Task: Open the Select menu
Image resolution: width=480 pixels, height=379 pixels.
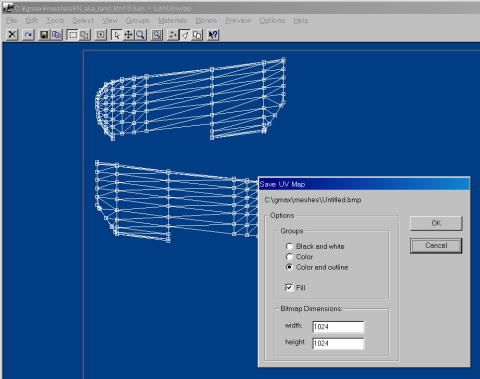Action: pos(83,20)
